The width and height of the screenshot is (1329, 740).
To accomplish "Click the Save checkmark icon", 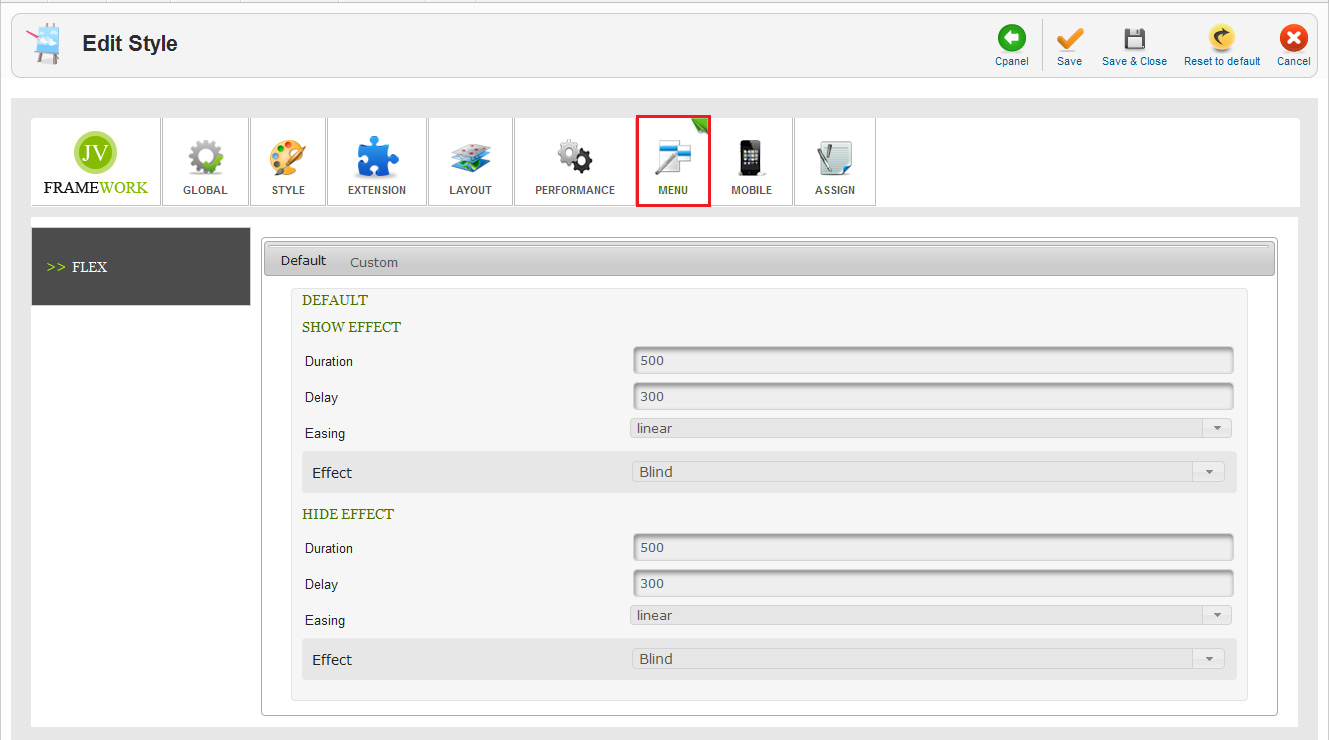I will coord(1069,39).
